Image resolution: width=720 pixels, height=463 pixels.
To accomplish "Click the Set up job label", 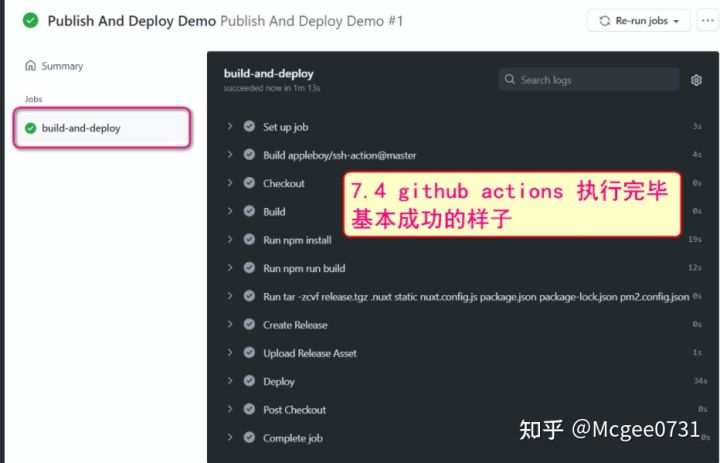I will pos(285,127).
